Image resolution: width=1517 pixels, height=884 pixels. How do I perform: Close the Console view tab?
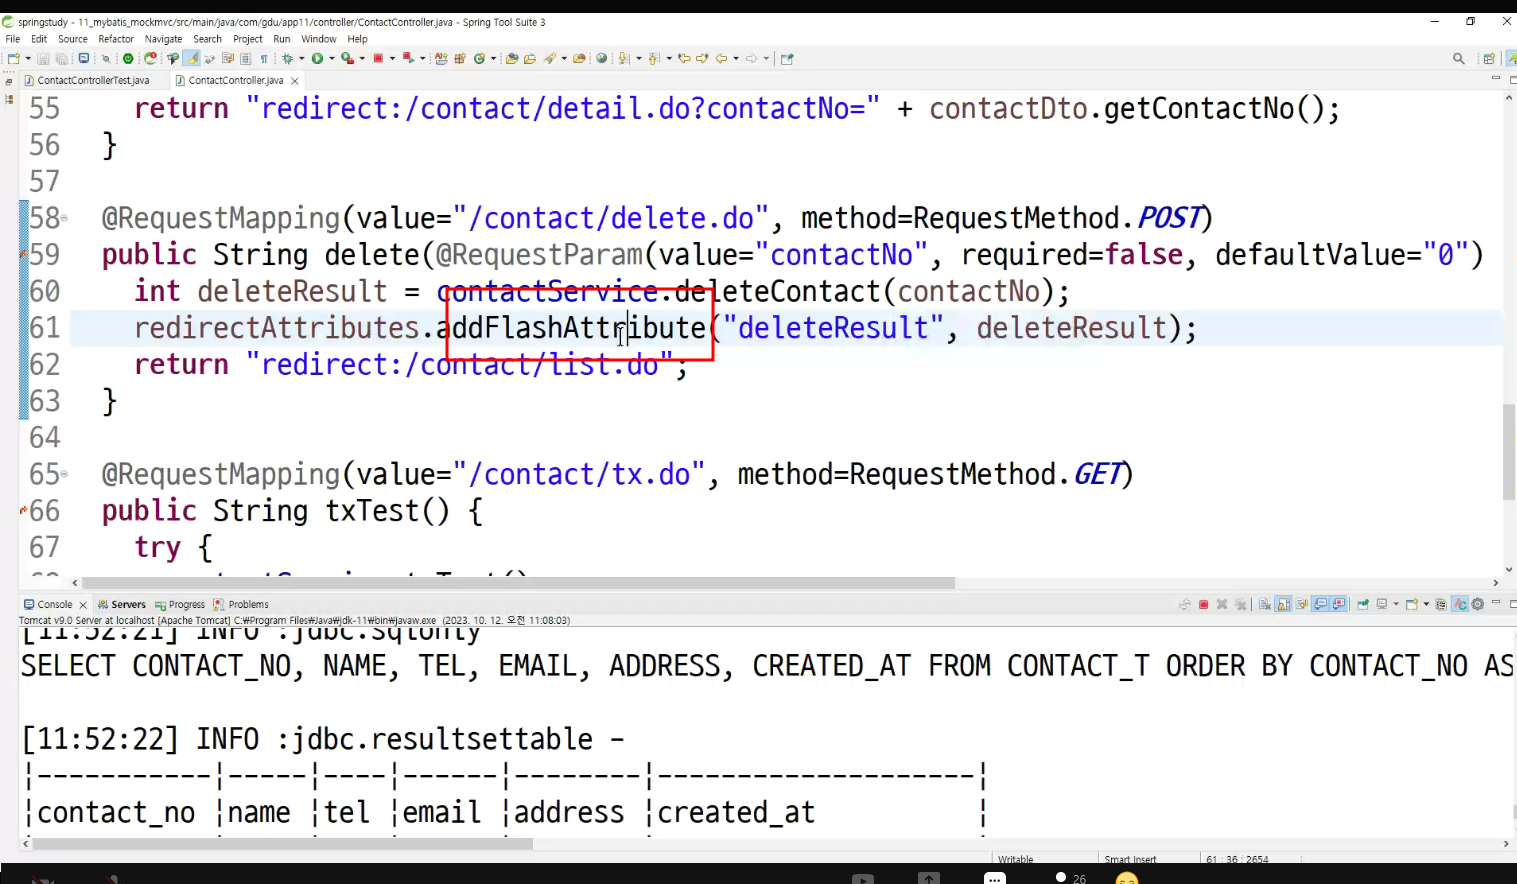point(83,605)
